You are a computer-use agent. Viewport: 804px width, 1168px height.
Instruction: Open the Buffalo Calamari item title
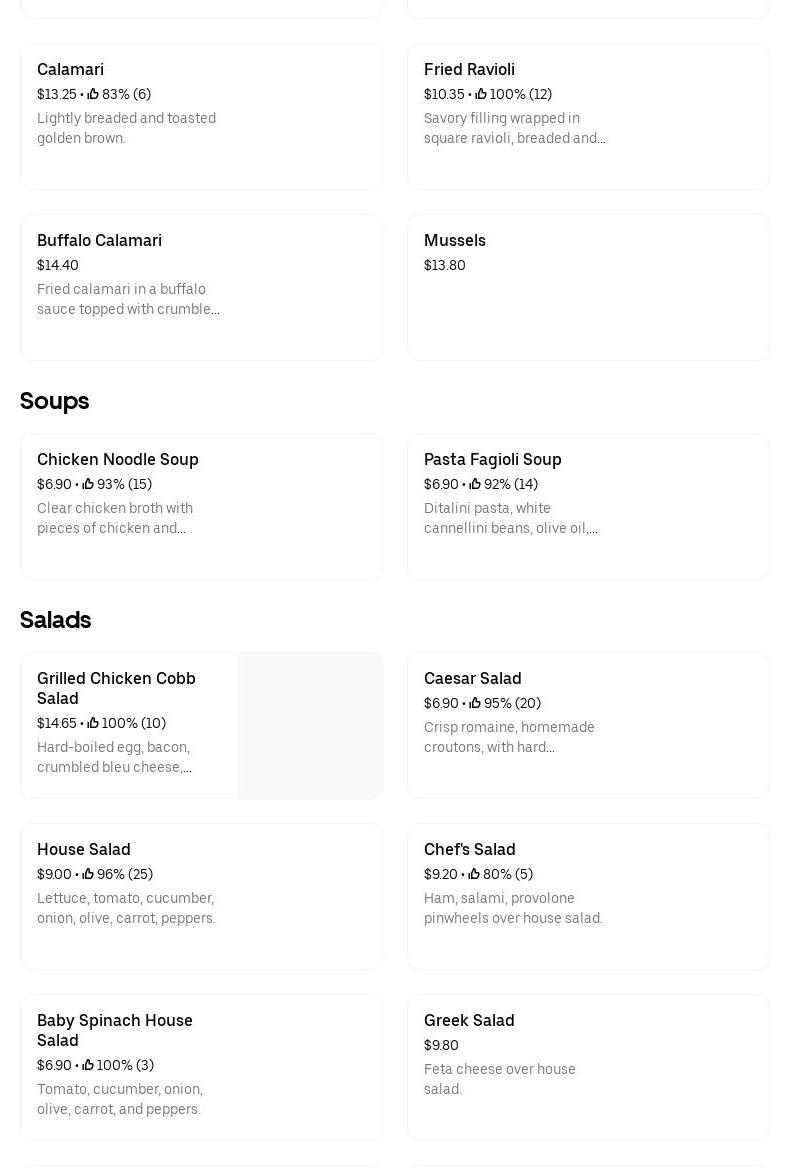[99, 240]
